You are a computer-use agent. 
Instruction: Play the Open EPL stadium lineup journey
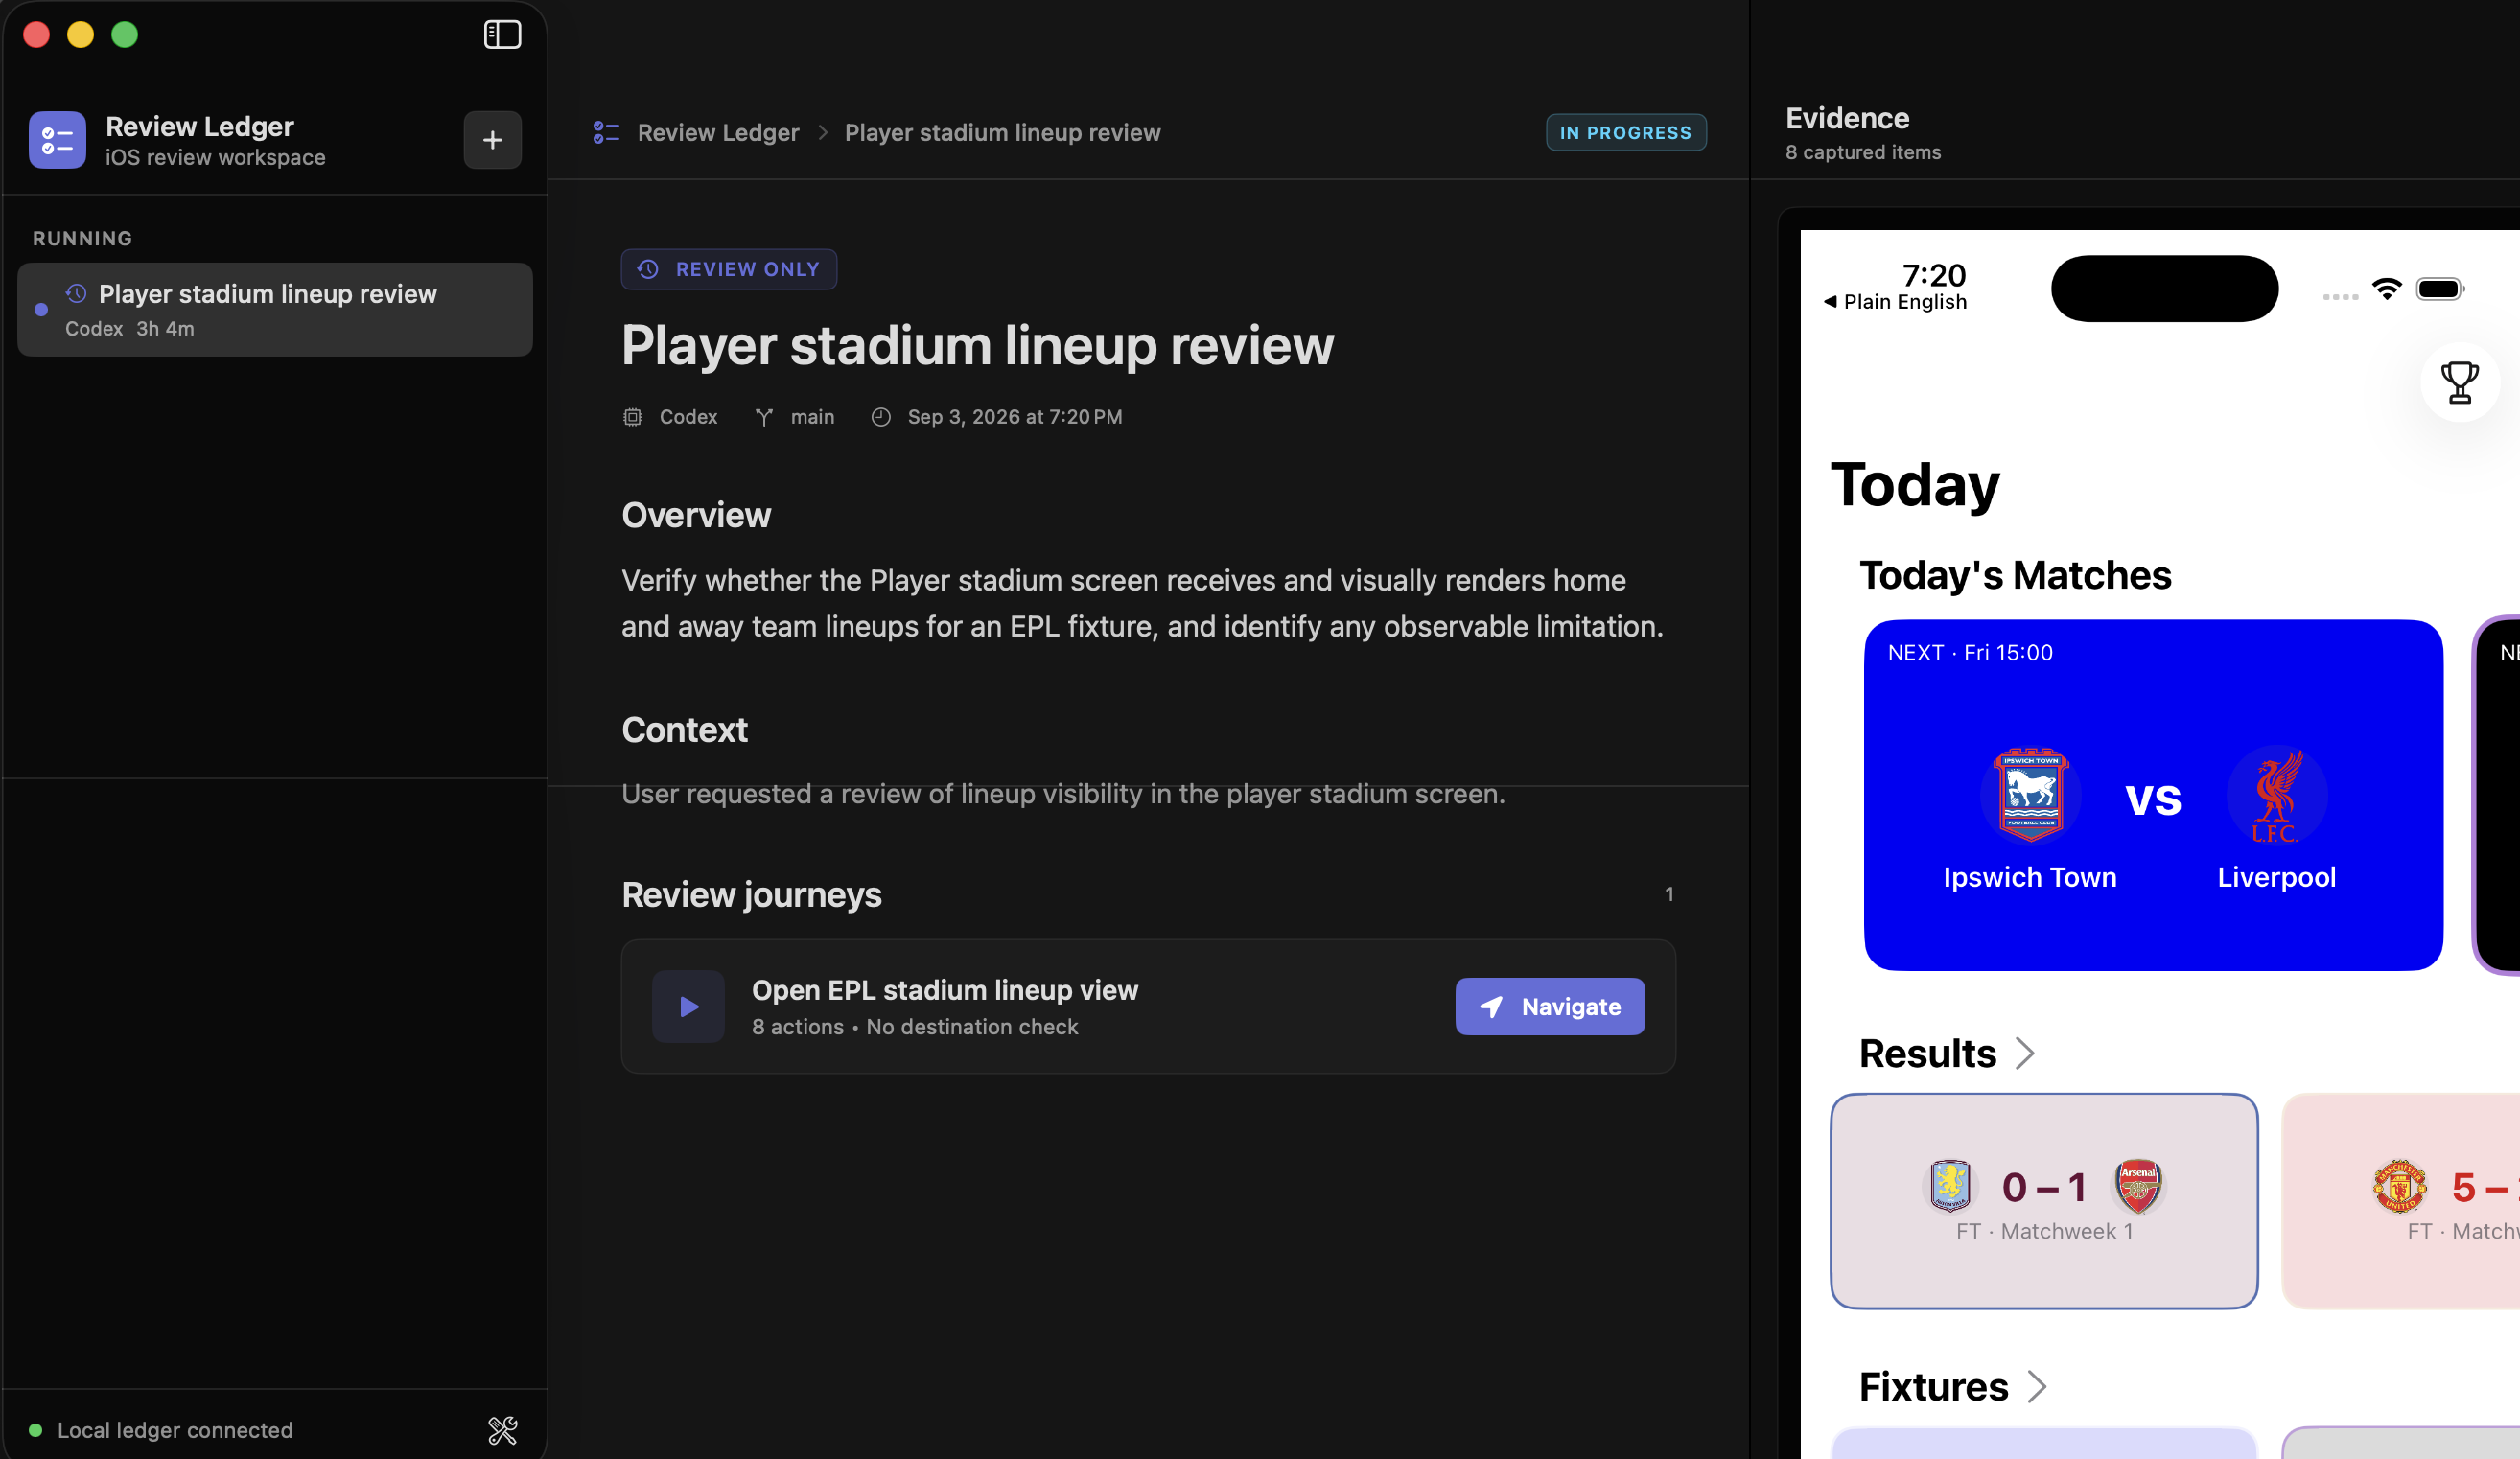[x=688, y=1007]
